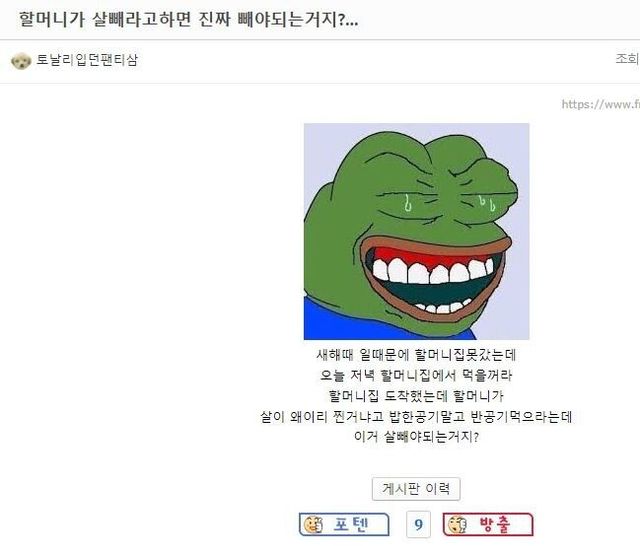Open the https://www source link
The width and height of the screenshot is (640, 546).
click(x=600, y=104)
